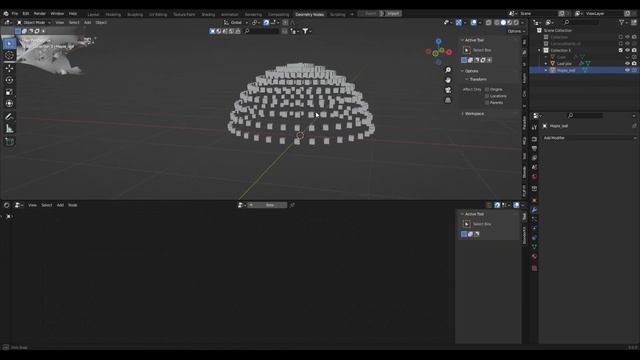Toggle the snapping magnet in viewport header
The image size is (640, 360).
point(266,22)
